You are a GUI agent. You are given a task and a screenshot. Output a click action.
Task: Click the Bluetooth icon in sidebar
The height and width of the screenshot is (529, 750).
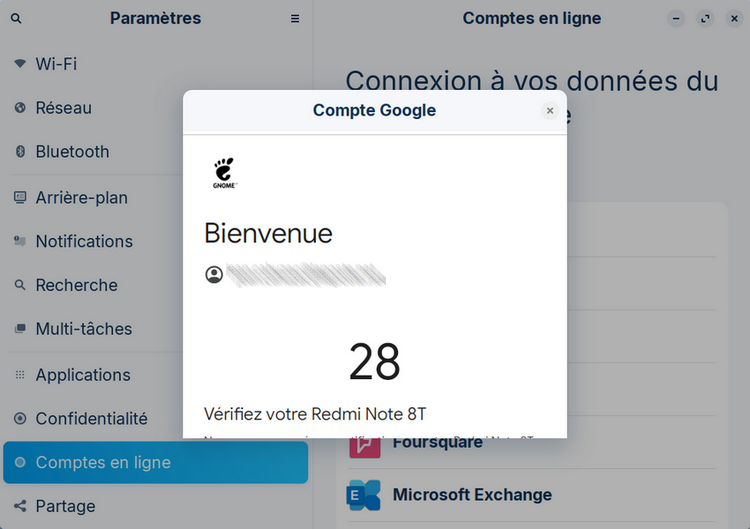[x=20, y=152]
